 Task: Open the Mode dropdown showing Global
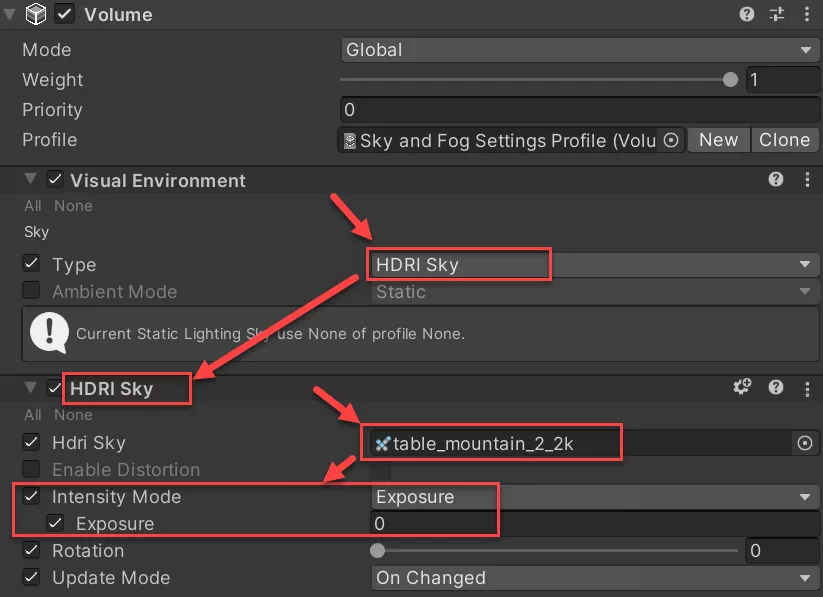pos(579,50)
